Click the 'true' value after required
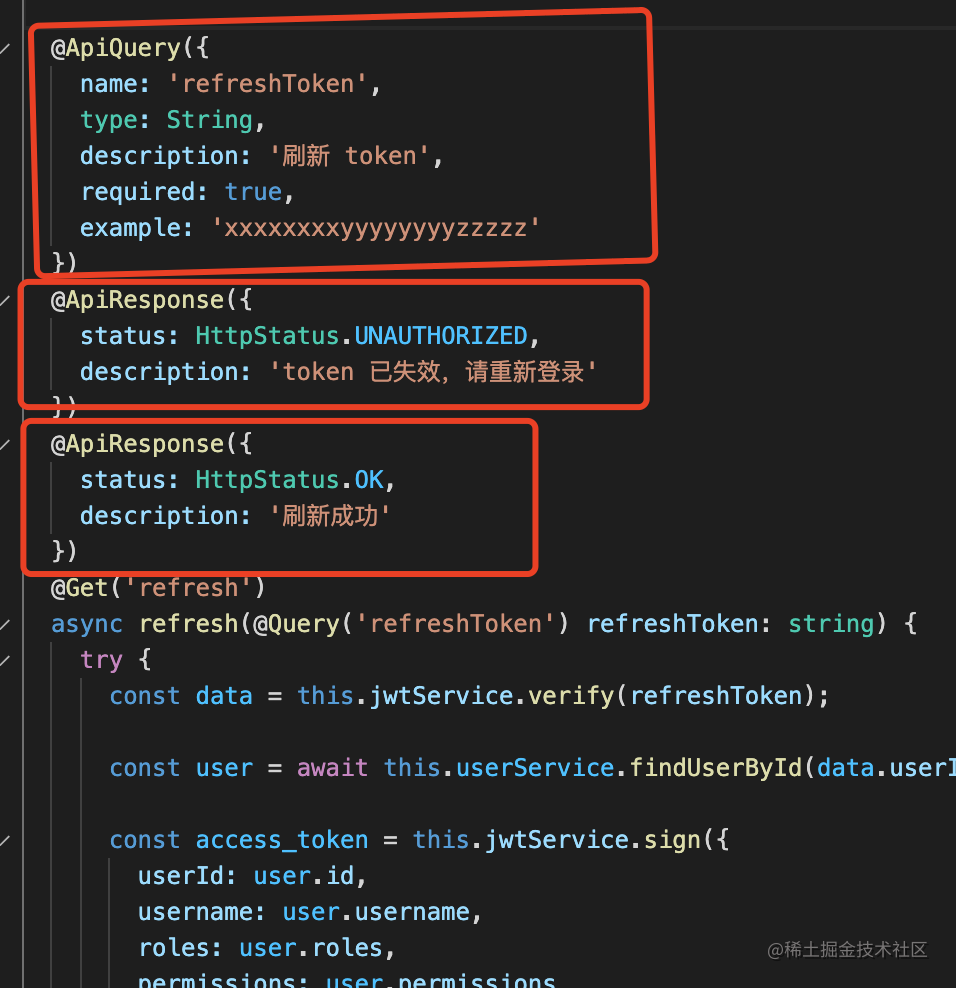Viewport: 956px width, 988px height. click(x=253, y=192)
